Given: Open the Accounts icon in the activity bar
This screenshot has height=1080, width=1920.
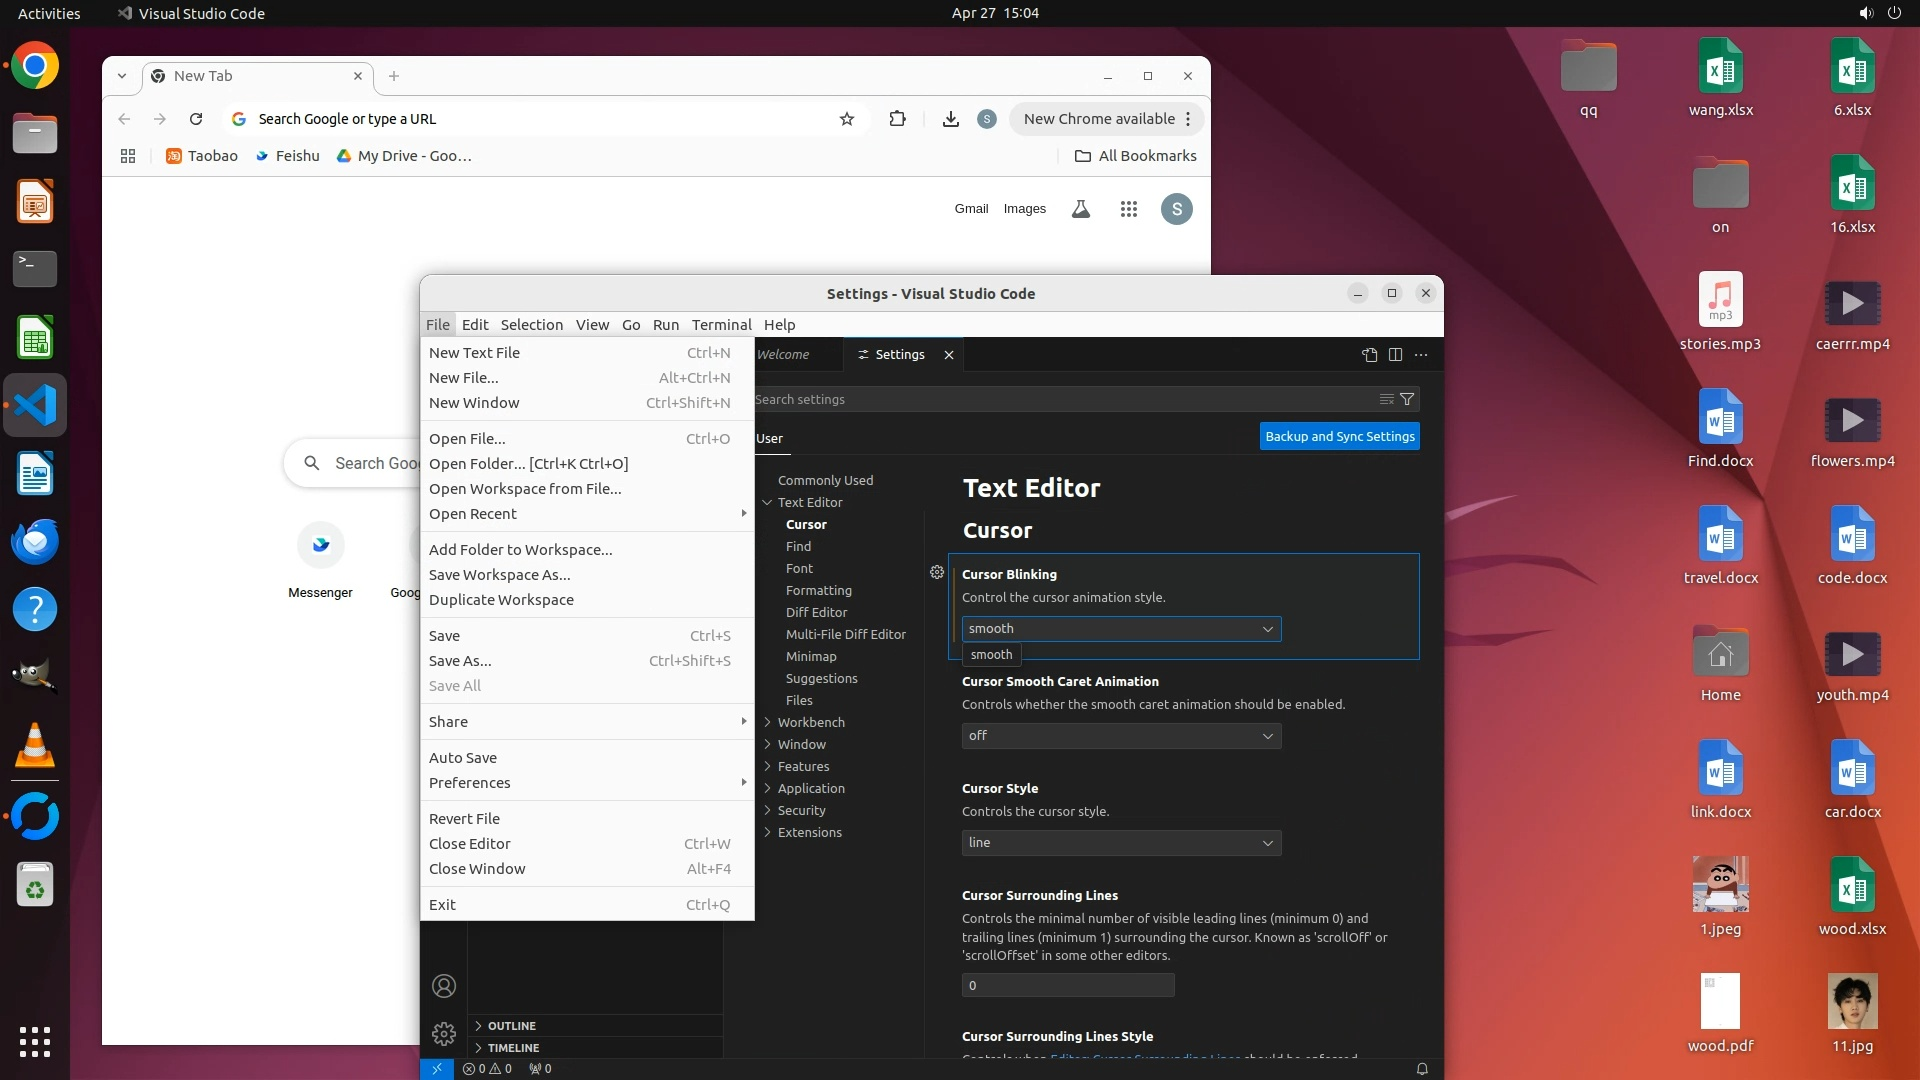Looking at the screenshot, I should 444,986.
